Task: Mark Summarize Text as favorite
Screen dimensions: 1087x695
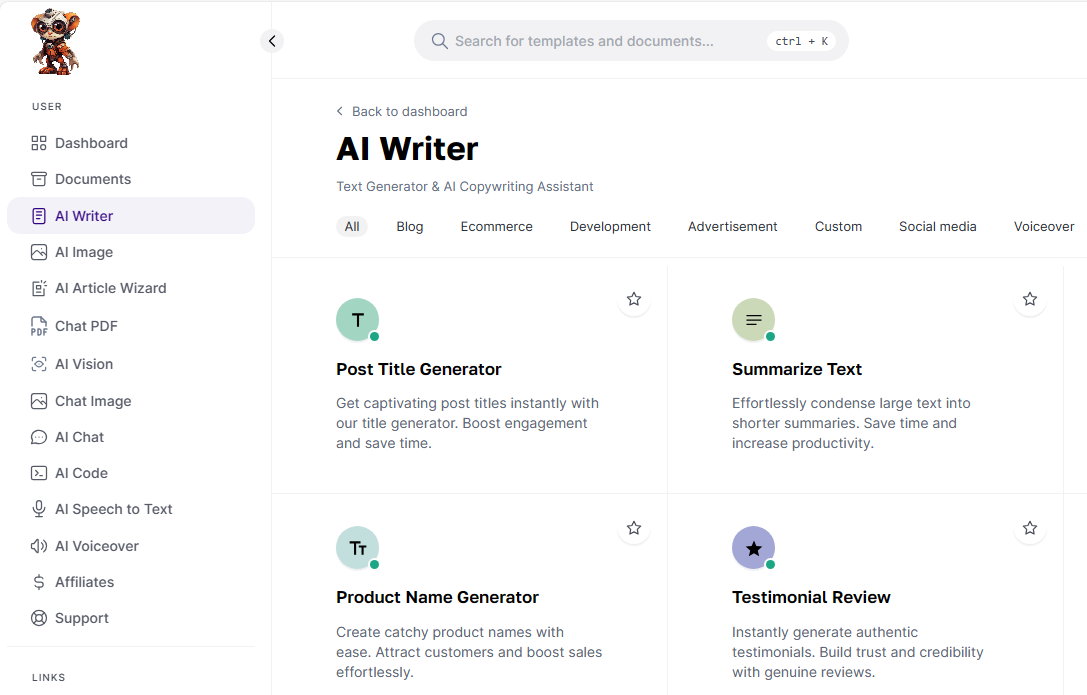Action: (x=1029, y=298)
